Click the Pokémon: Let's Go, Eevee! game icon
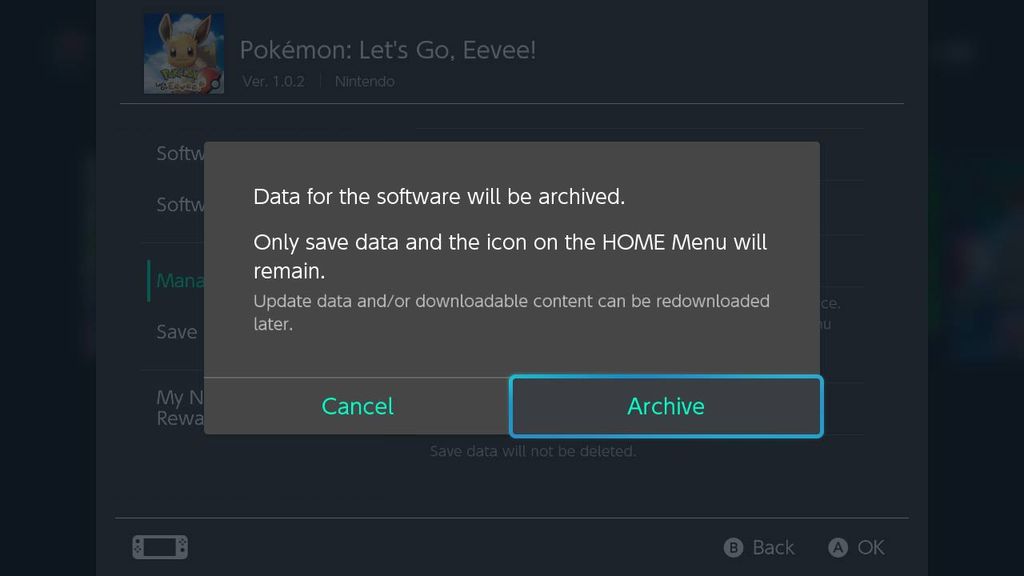The image size is (1024, 576). 184,52
